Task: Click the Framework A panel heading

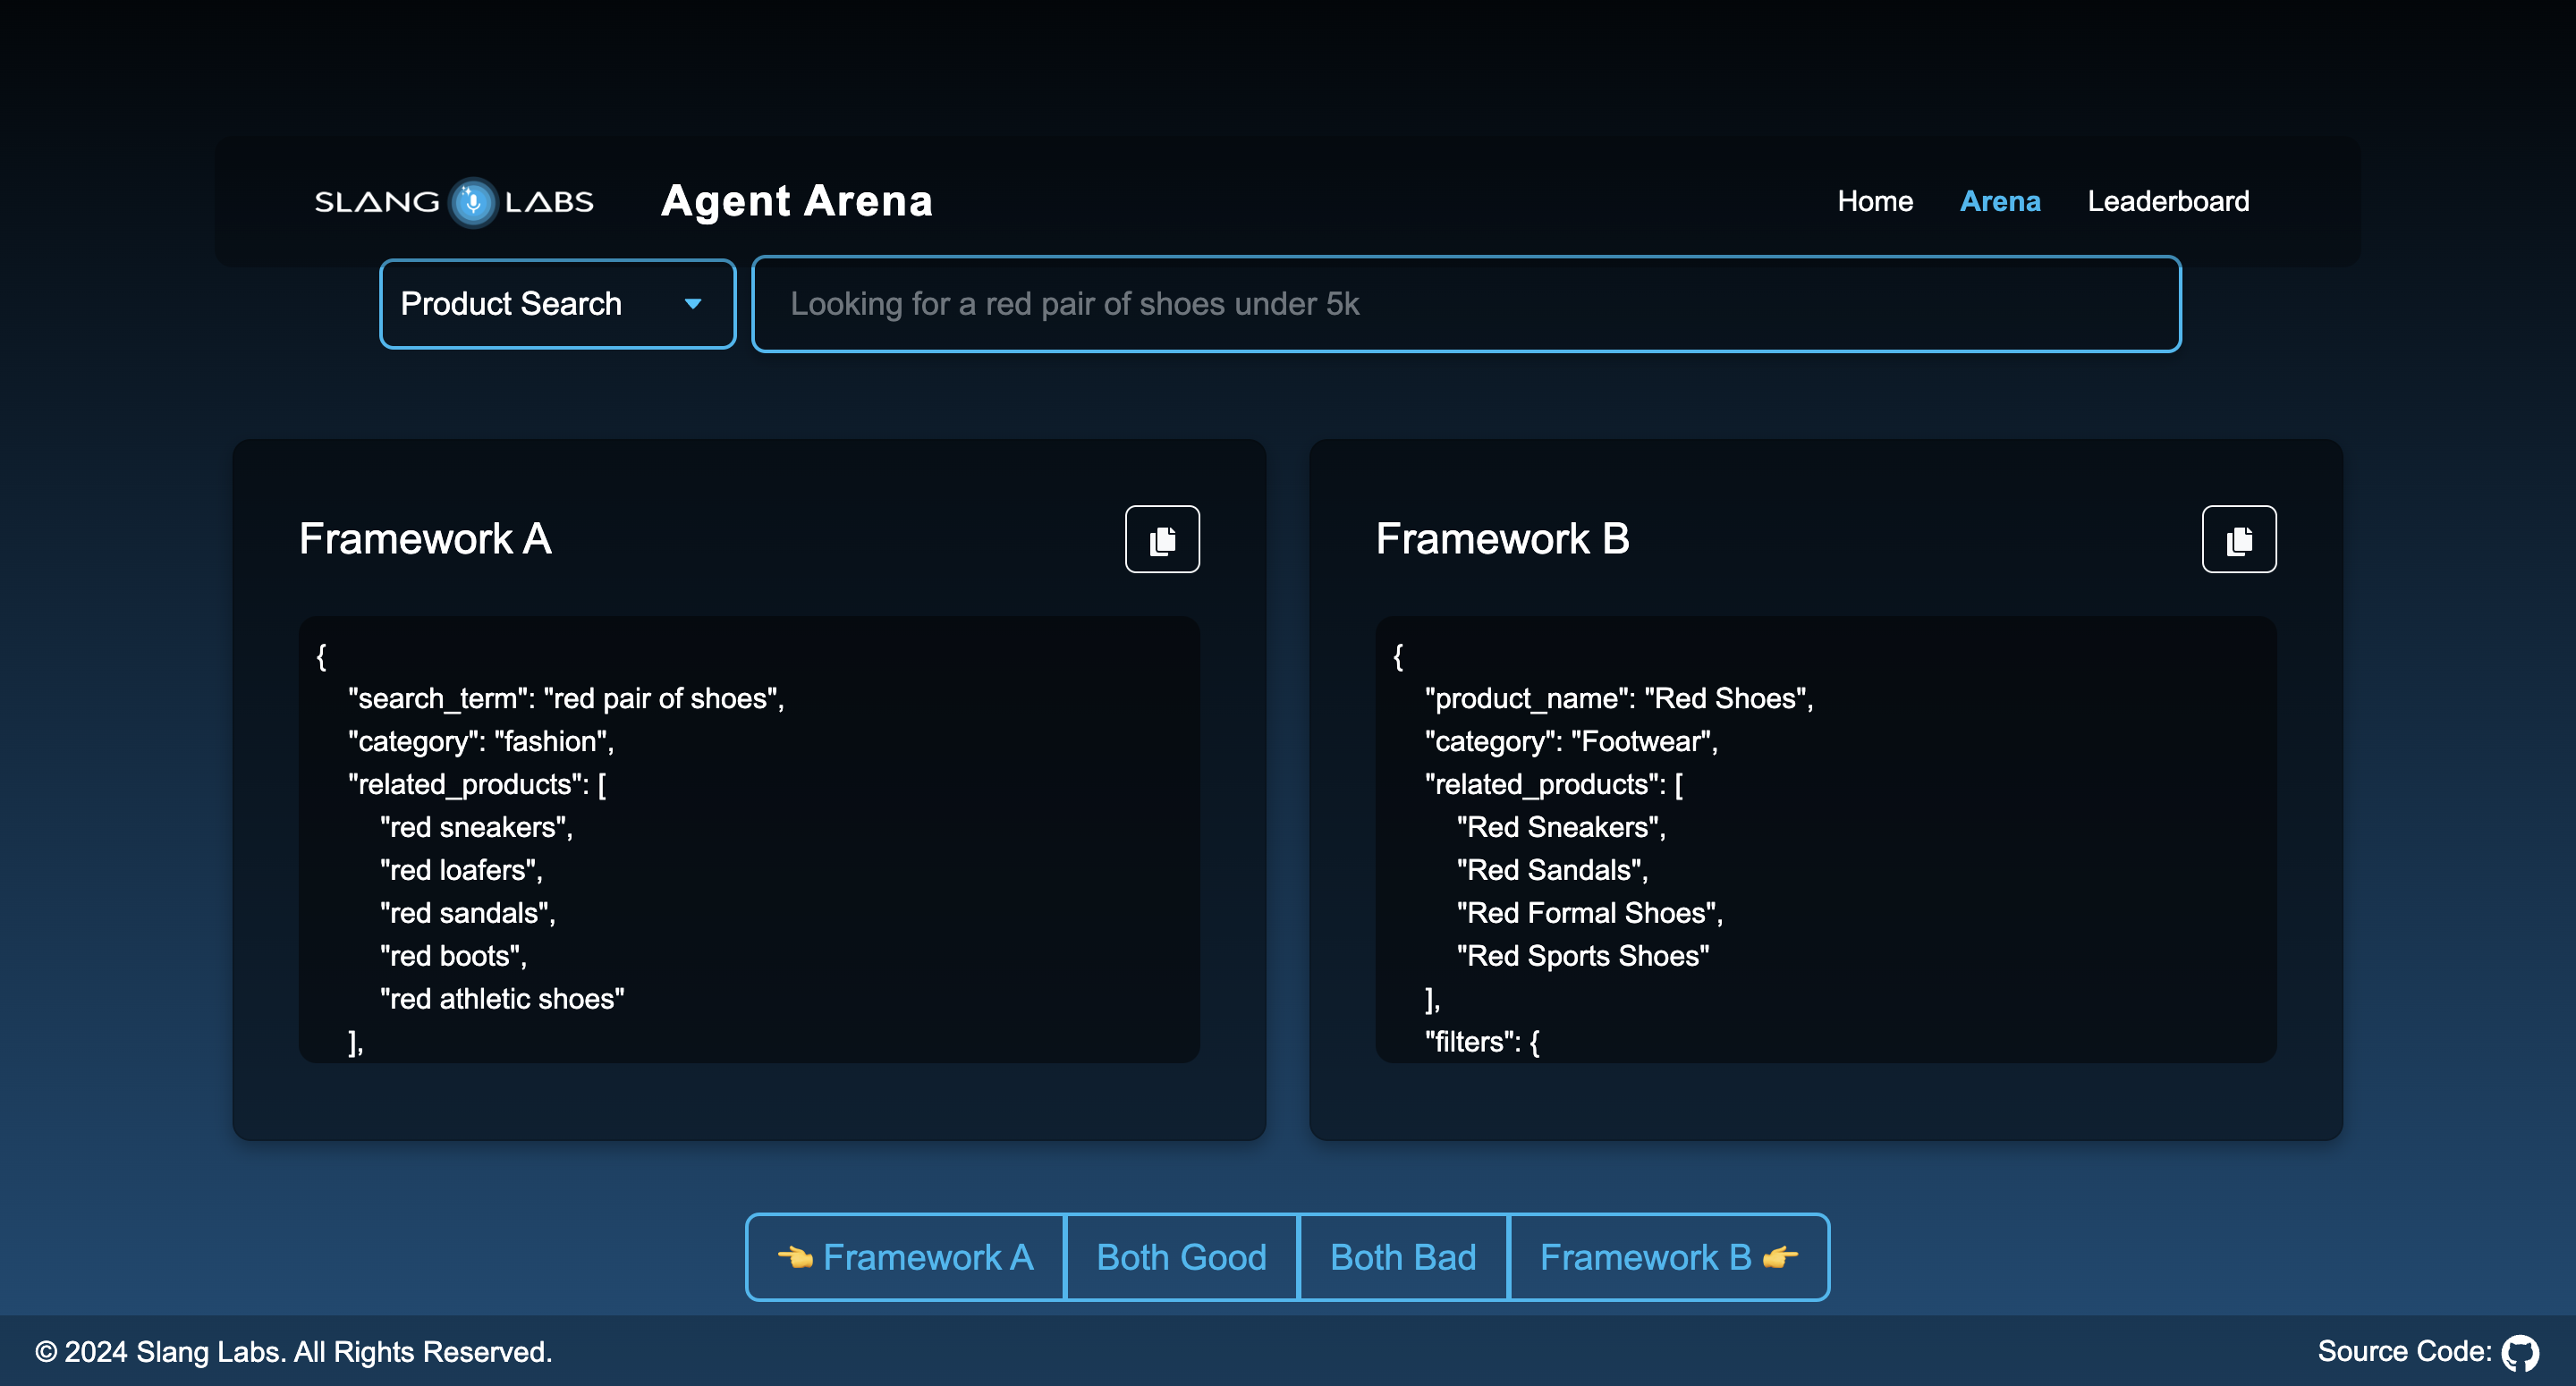Action: pos(425,539)
